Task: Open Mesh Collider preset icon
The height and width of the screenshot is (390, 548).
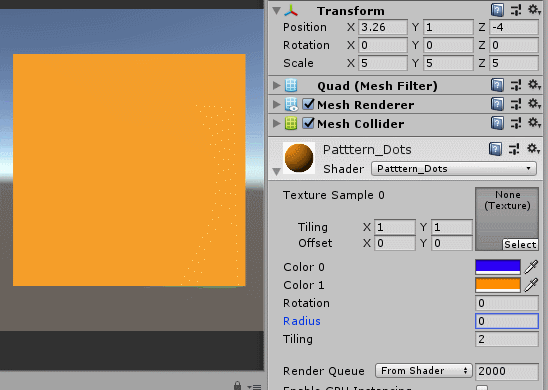Action: tap(516, 123)
